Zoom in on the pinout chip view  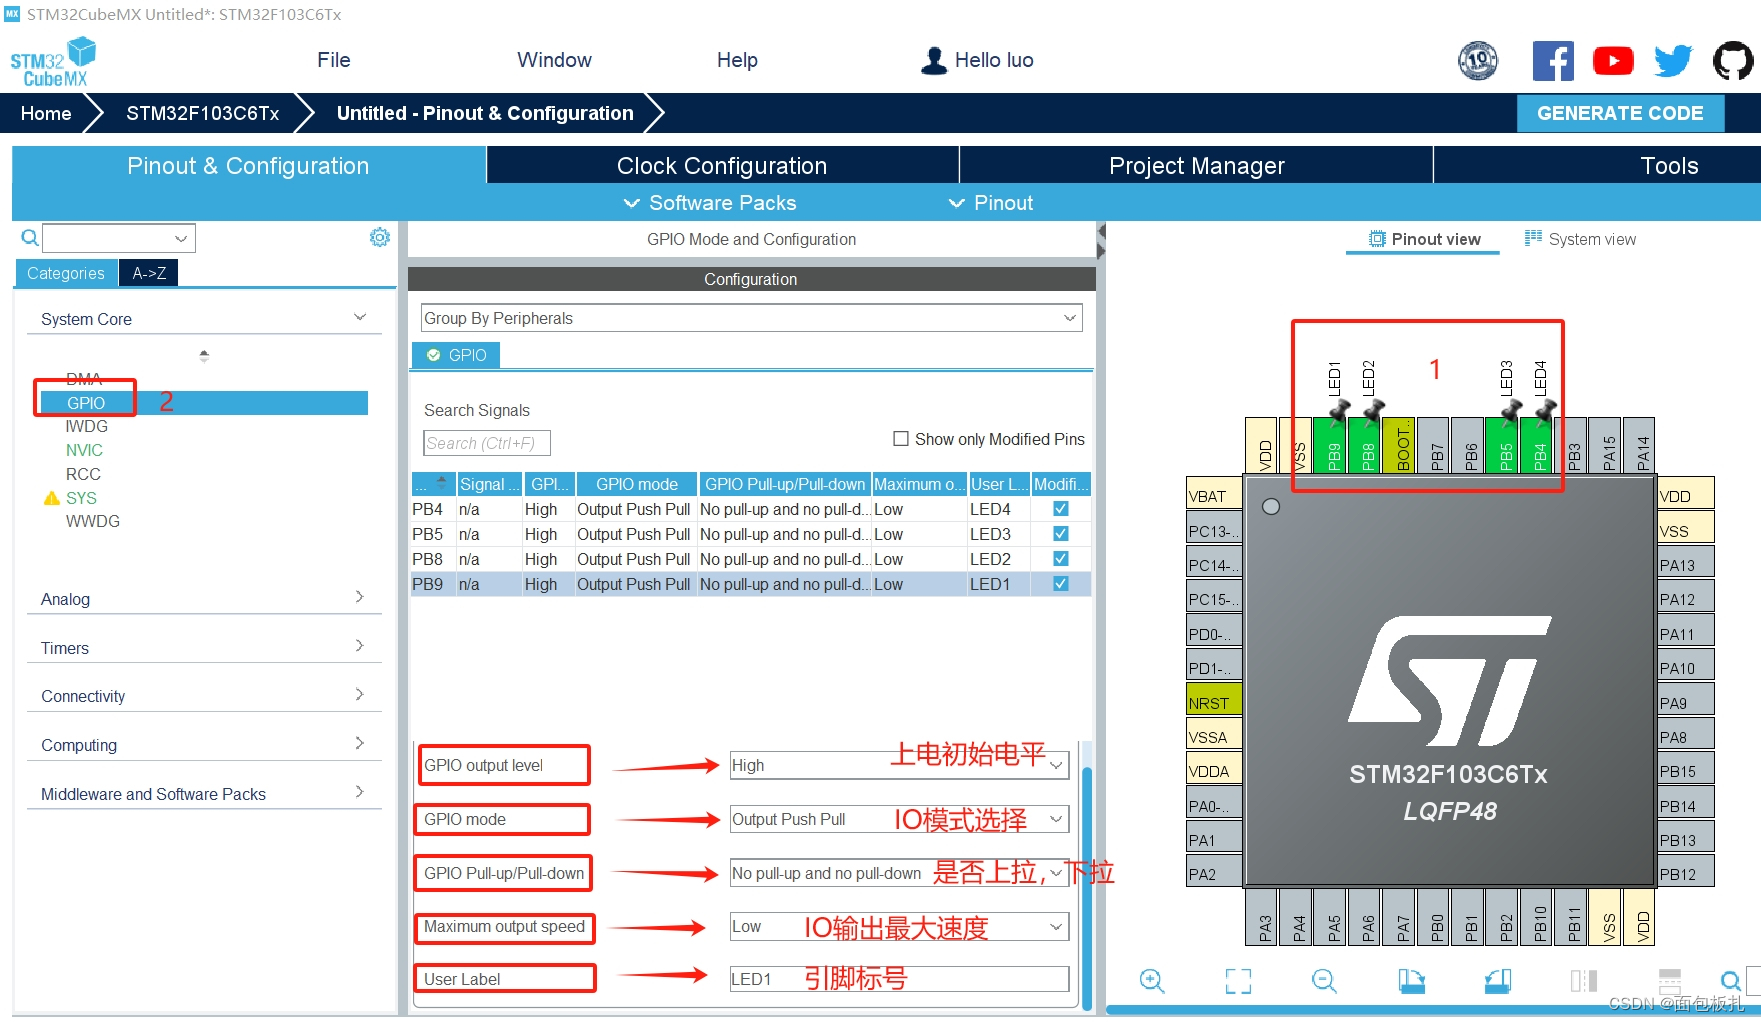pyautogui.click(x=1152, y=981)
